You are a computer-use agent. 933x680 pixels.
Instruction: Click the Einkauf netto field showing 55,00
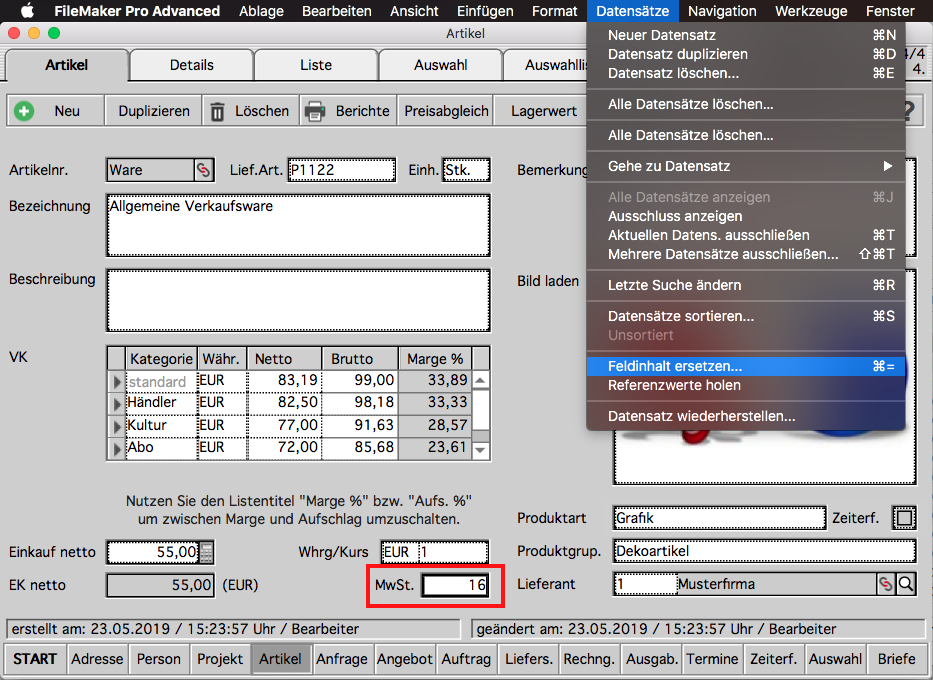point(153,552)
